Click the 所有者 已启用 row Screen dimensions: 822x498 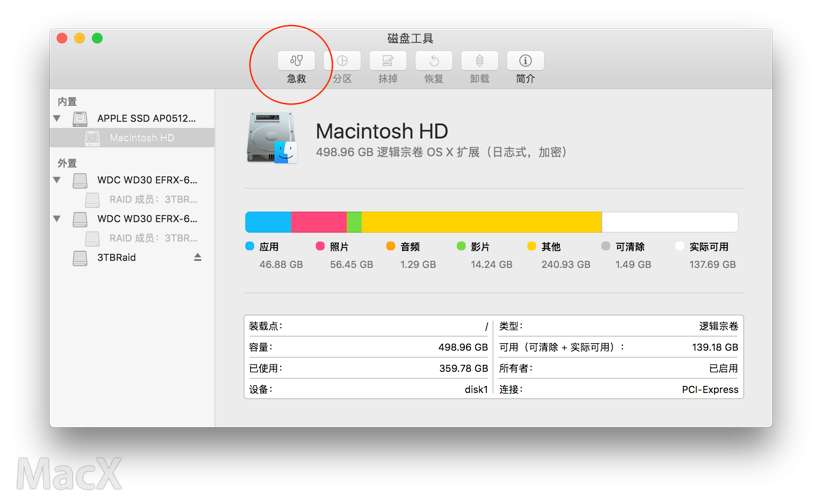(x=618, y=368)
